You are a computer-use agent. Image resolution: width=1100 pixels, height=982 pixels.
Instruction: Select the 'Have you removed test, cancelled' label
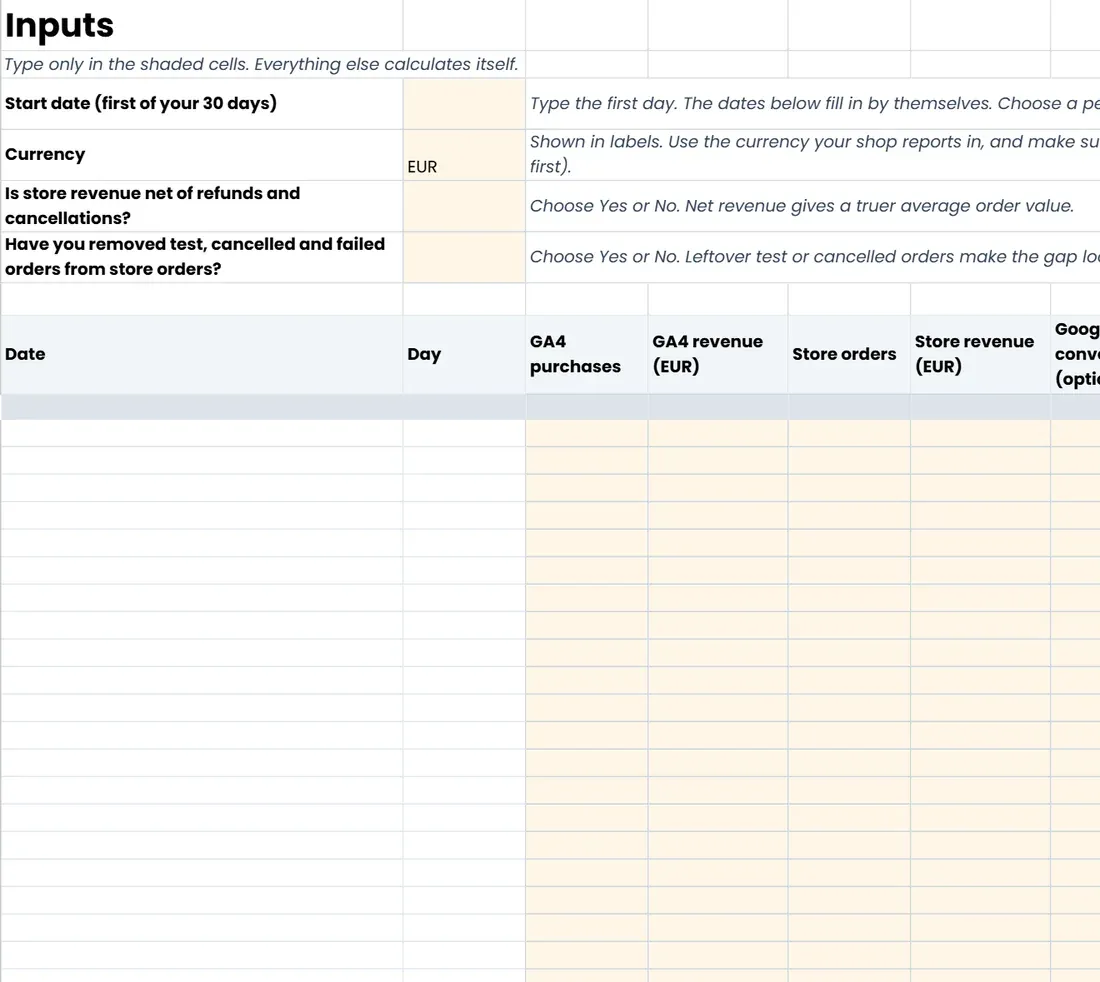click(194, 257)
